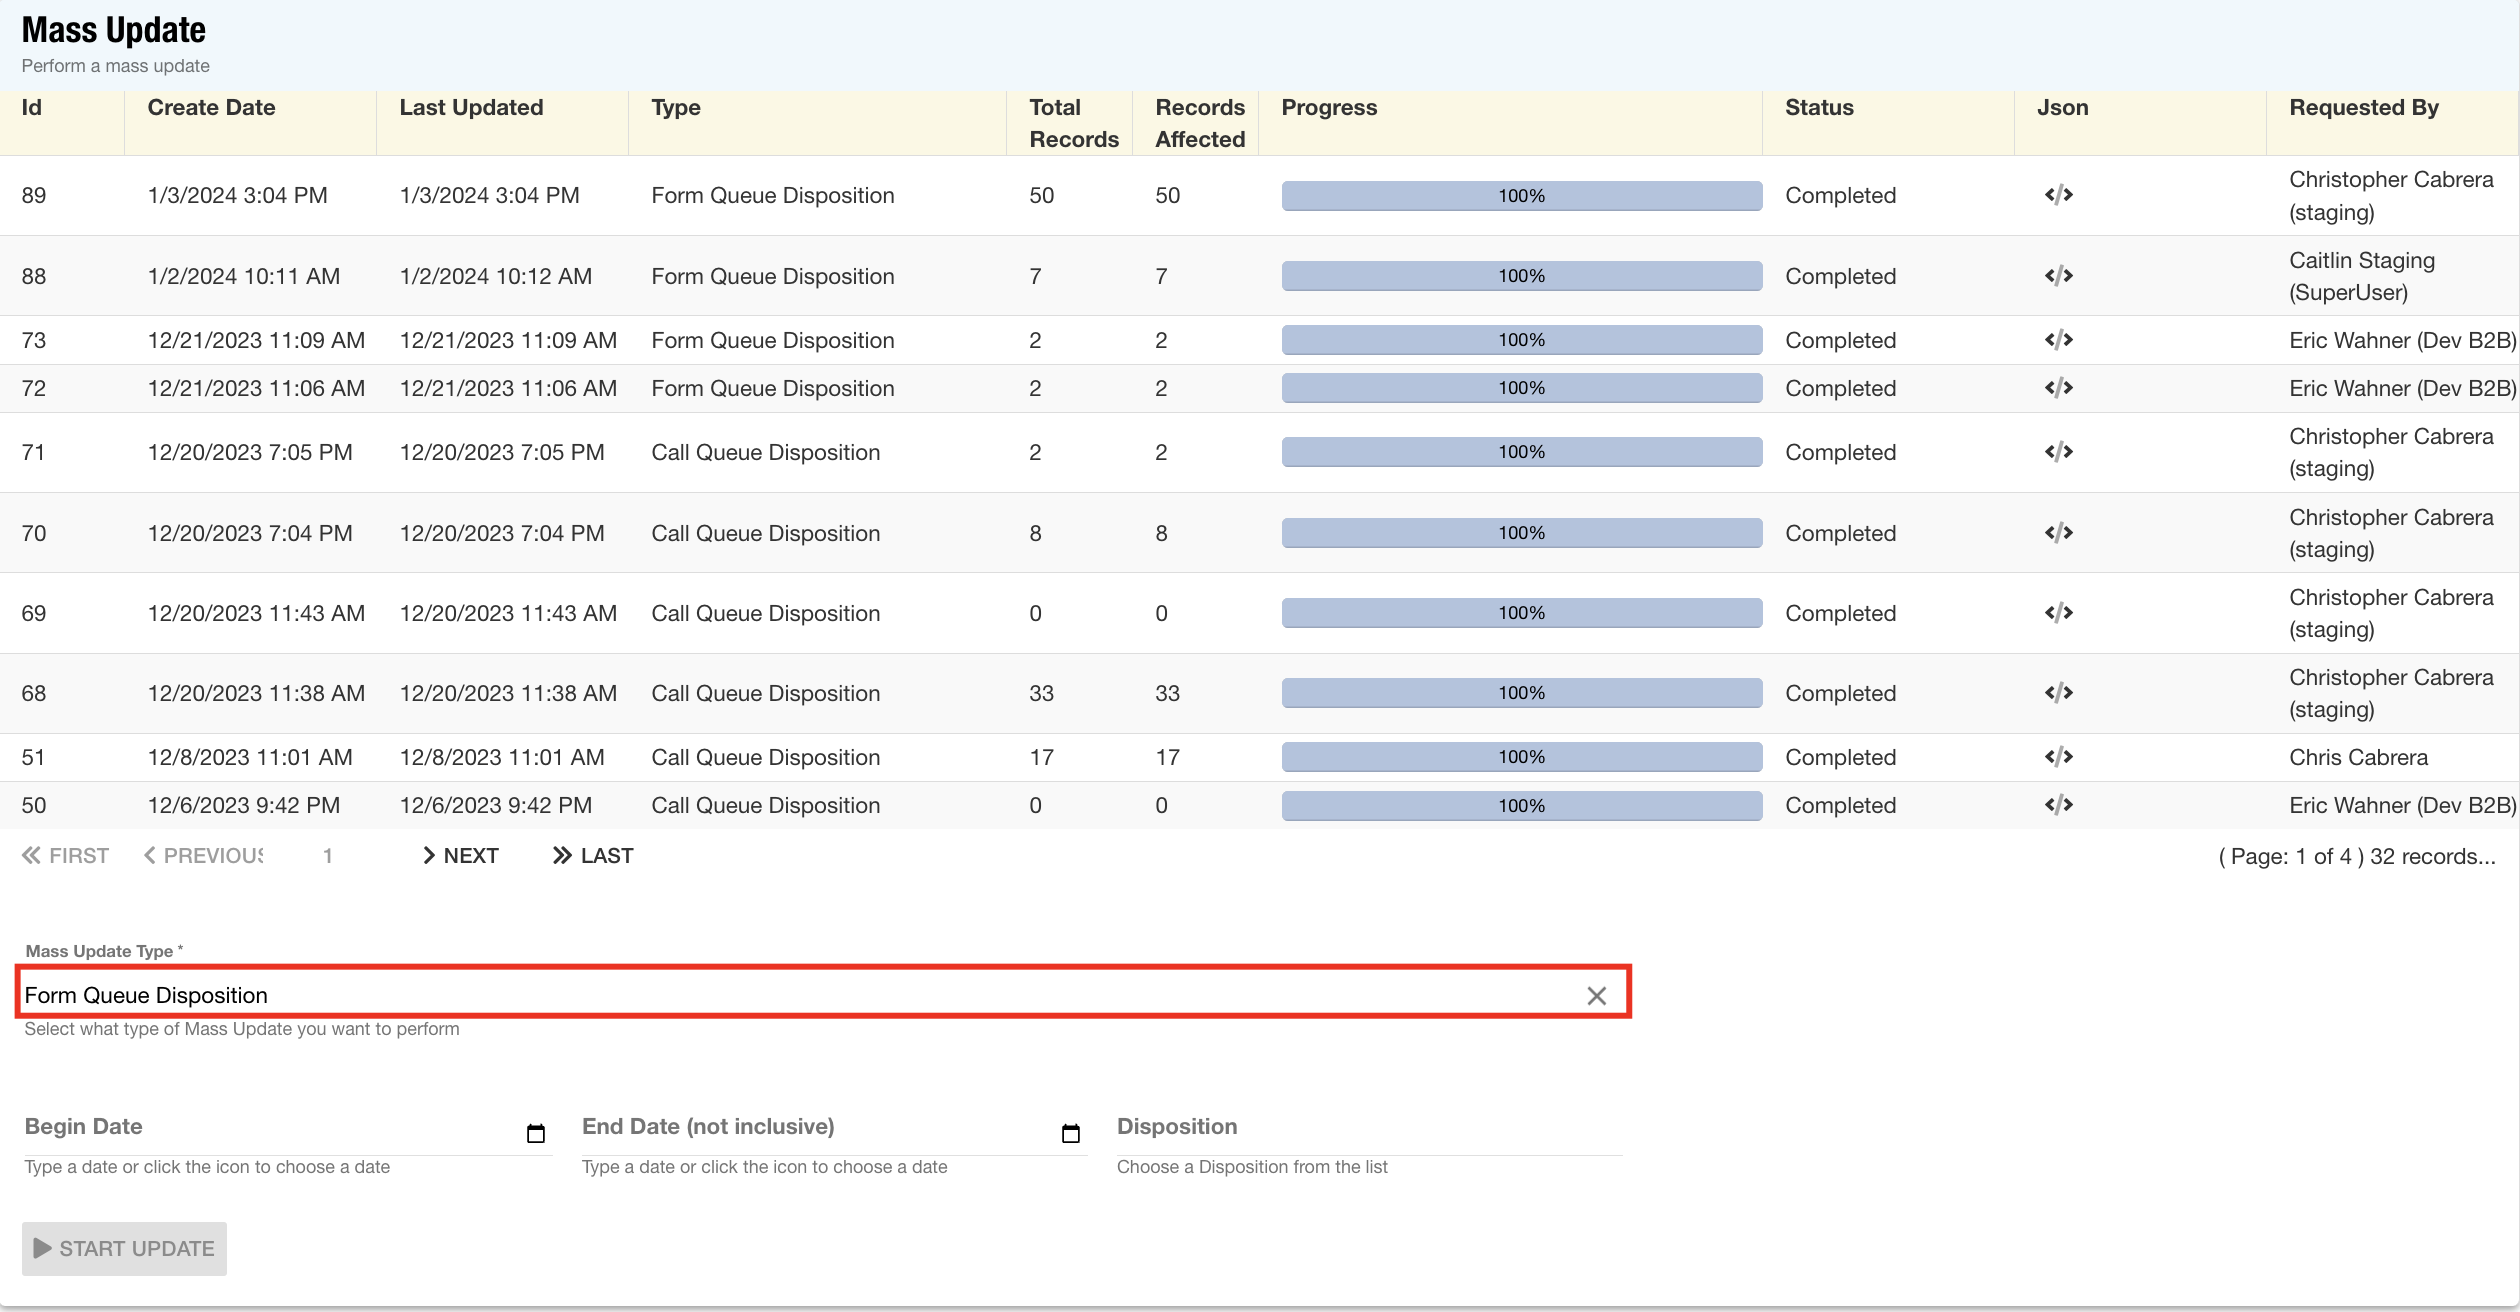Image resolution: width=2520 pixels, height=1312 pixels.
Task: Click progress bar for record 70
Action: click(x=1521, y=533)
